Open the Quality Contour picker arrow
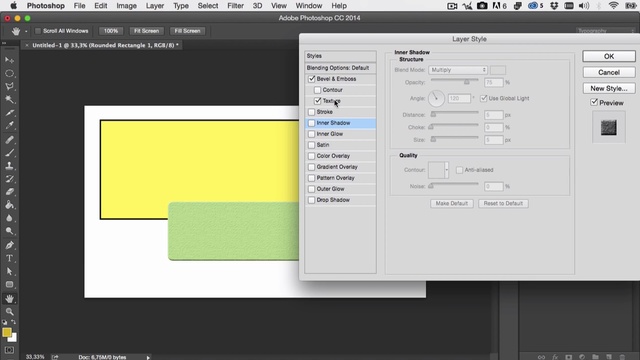This screenshot has height=360, width=640. (447, 170)
